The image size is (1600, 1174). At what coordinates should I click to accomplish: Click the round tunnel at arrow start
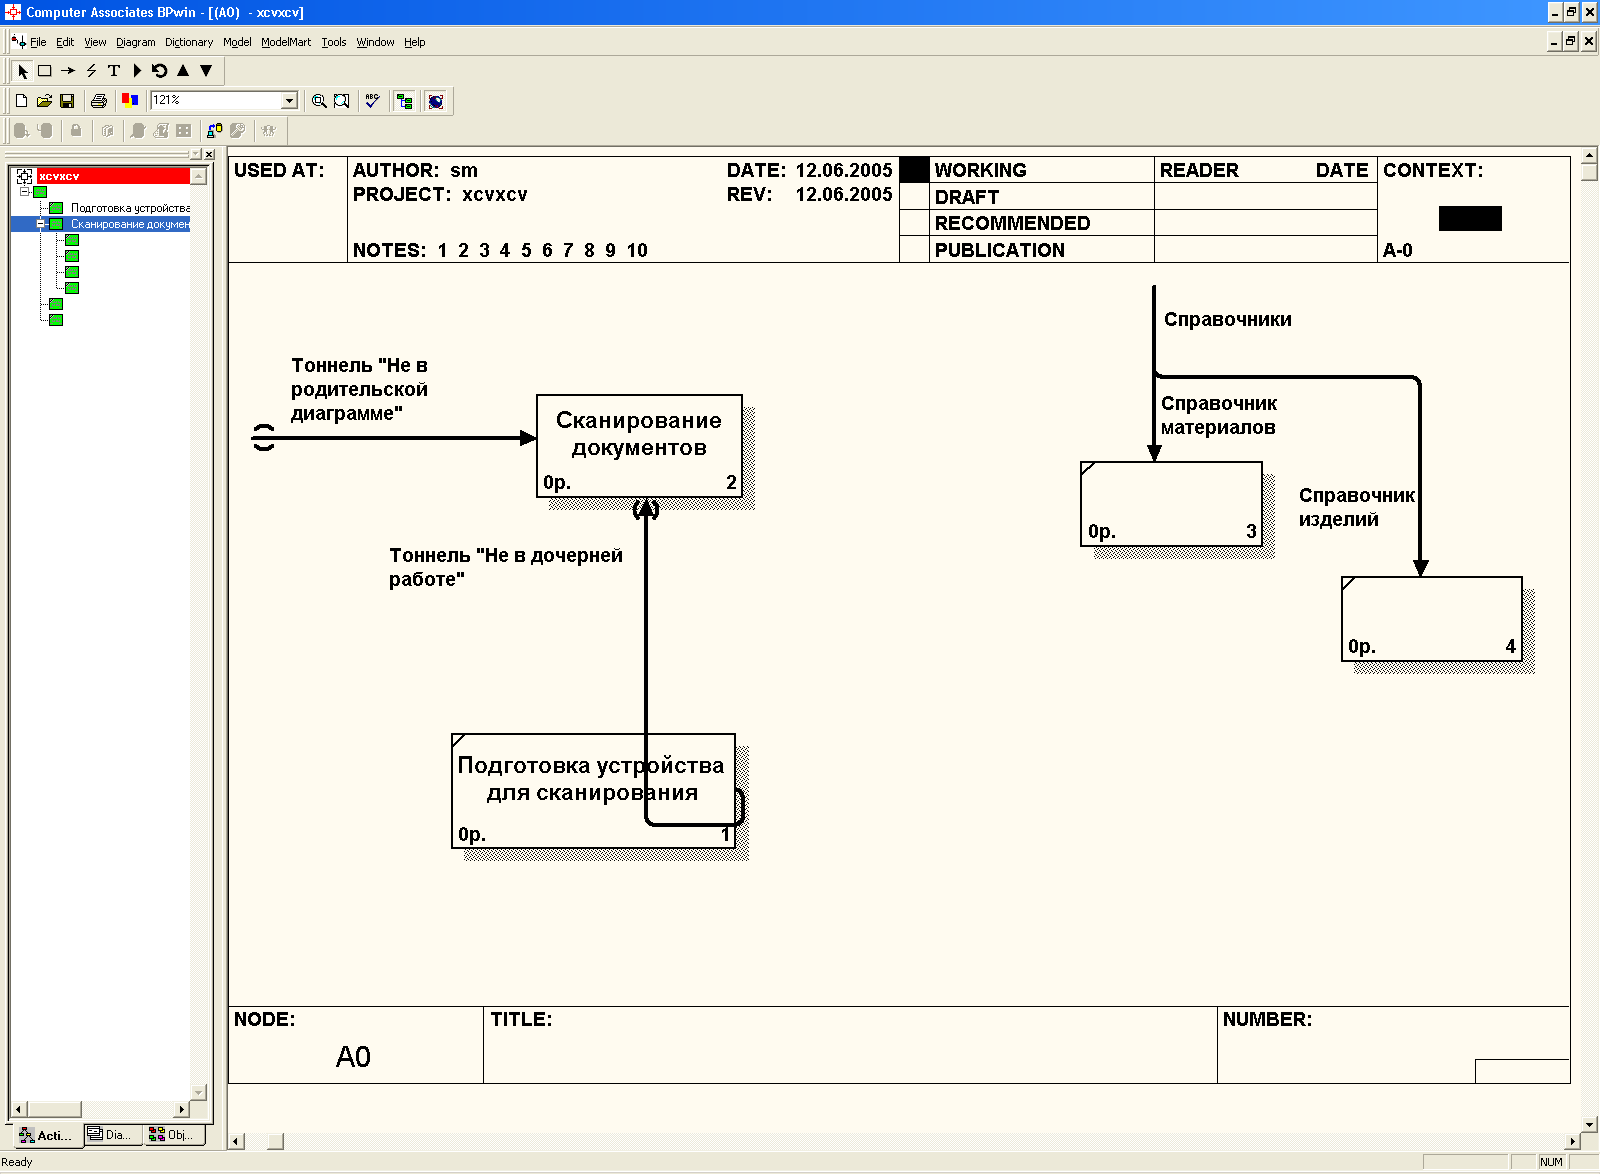pos(263,437)
